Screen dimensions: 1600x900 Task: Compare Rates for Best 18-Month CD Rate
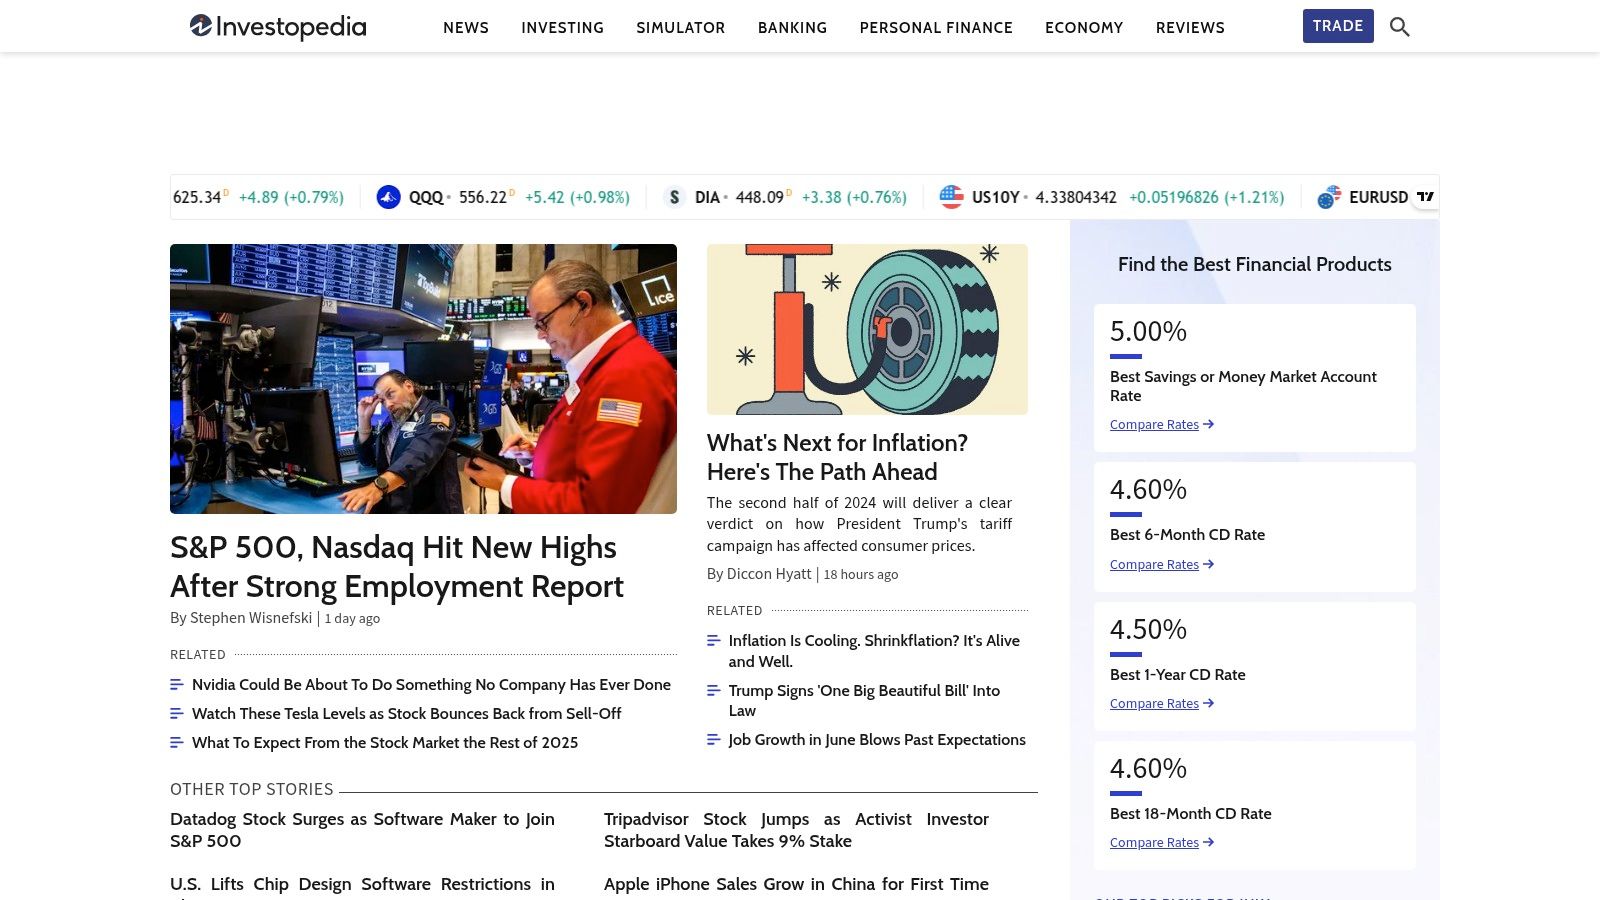[x=1162, y=843]
